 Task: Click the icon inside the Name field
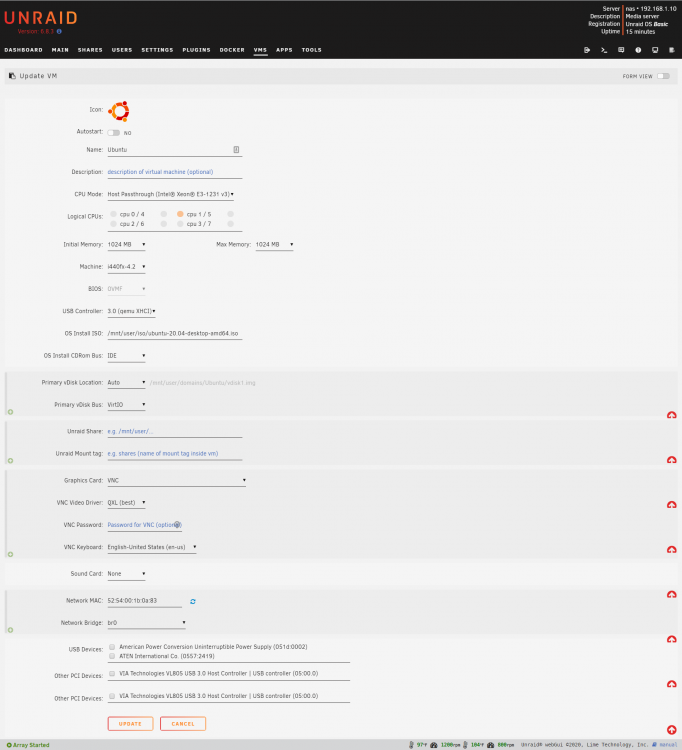pyautogui.click(x=236, y=150)
